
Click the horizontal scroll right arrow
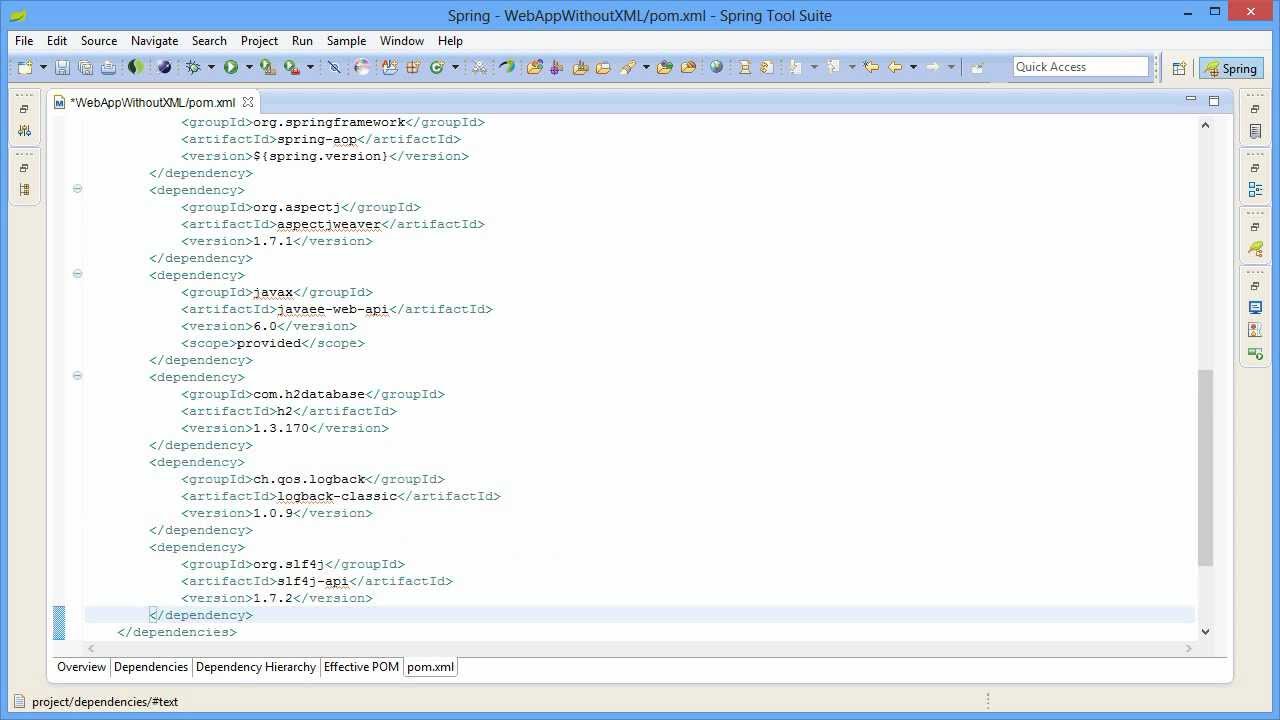[x=1189, y=648]
